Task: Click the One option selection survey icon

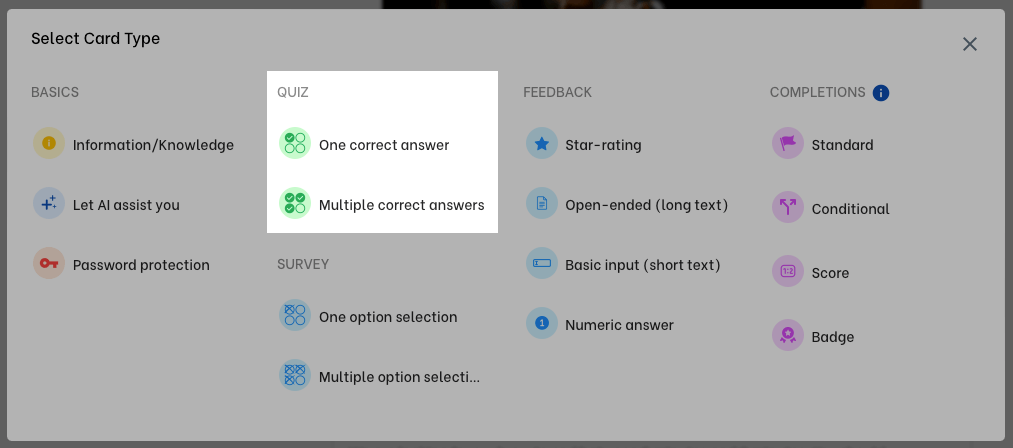Action: [x=295, y=316]
